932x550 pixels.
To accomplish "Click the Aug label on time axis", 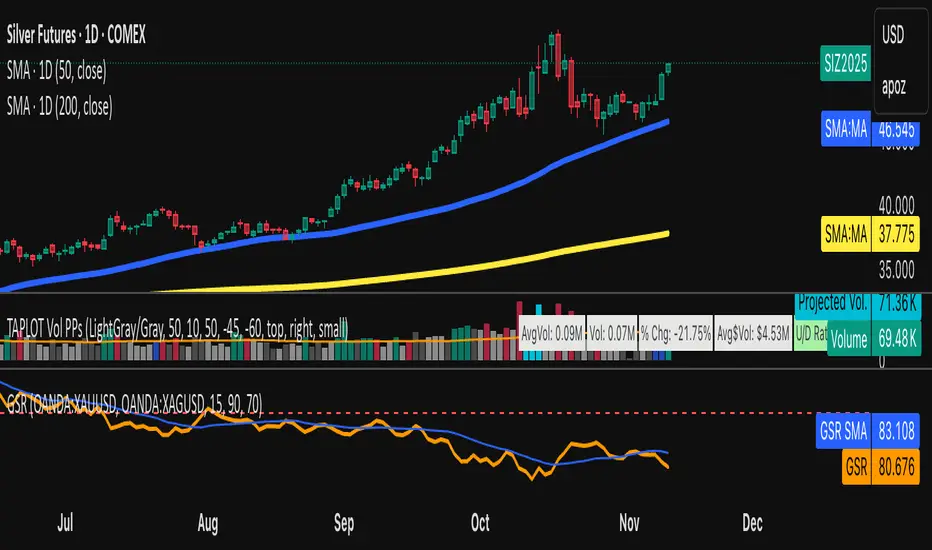I will coord(208,523).
